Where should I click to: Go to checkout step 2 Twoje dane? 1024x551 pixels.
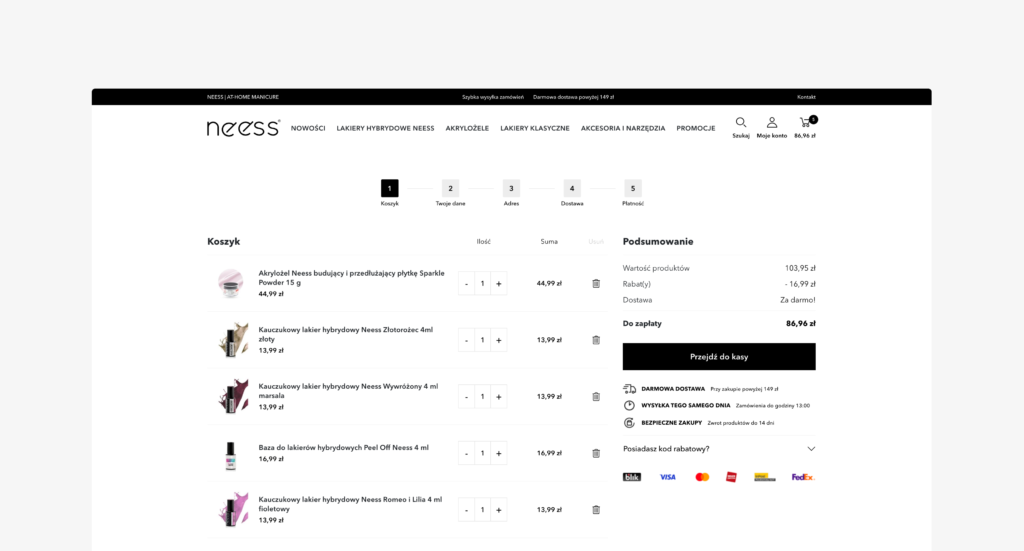450,188
